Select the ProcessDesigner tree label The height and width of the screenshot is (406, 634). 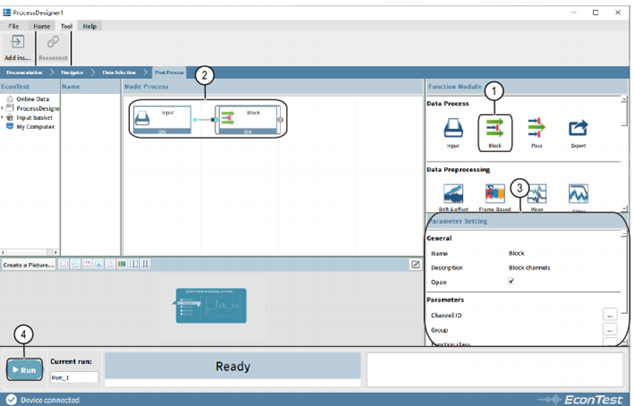point(38,108)
